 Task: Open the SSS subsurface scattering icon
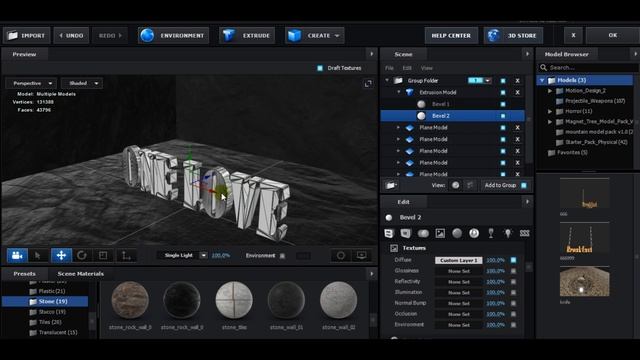click(524, 233)
